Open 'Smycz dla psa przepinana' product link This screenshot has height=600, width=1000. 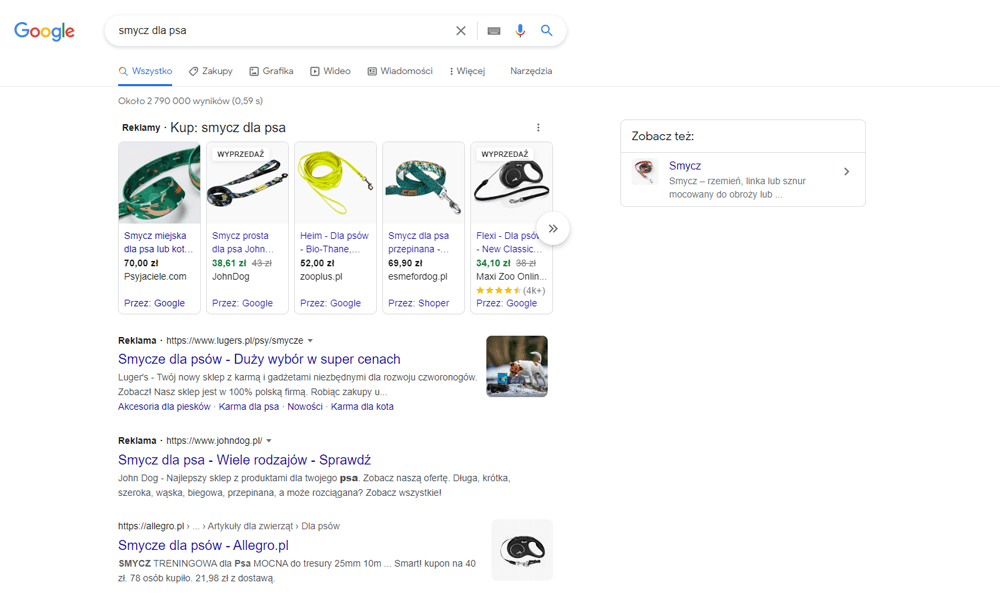tap(418, 242)
